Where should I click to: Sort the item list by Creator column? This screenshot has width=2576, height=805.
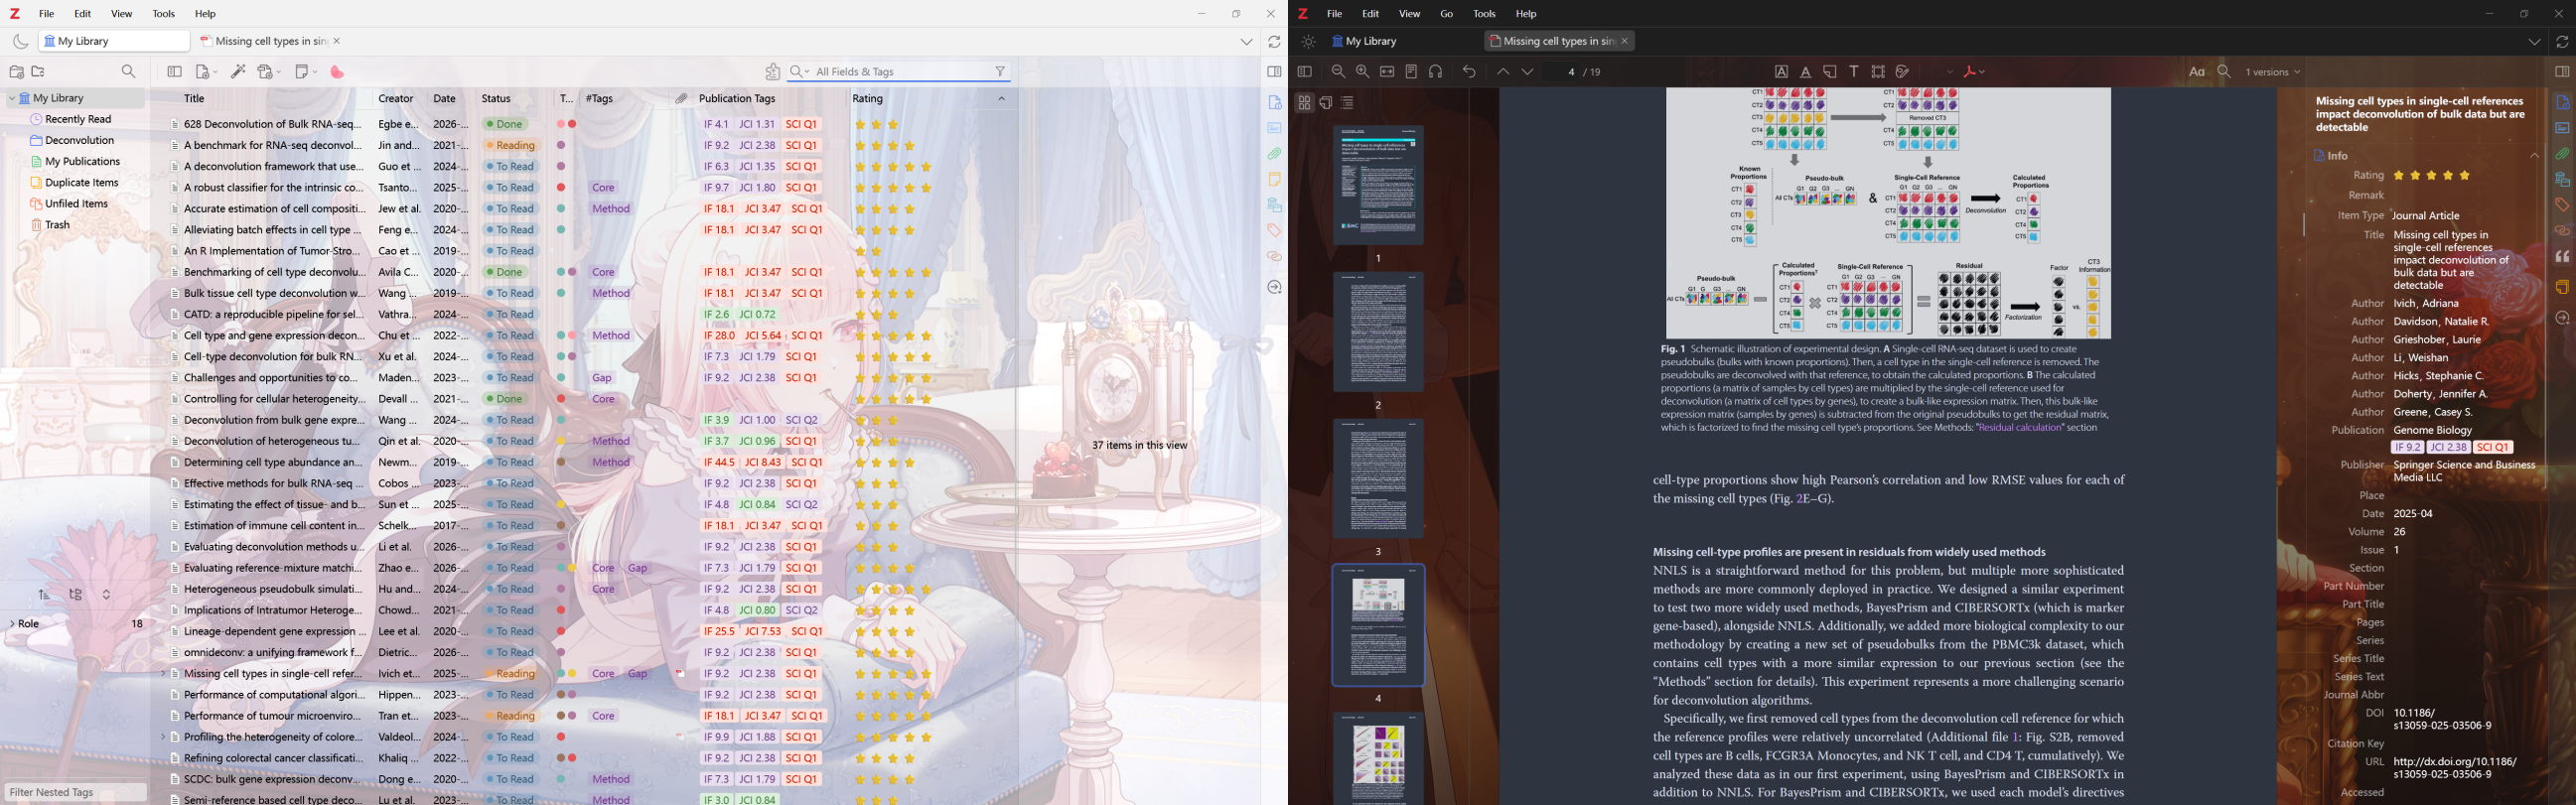pos(396,99)
